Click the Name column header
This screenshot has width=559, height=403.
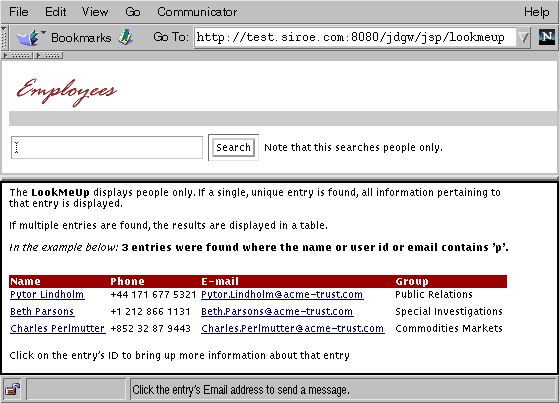[25, 281]
